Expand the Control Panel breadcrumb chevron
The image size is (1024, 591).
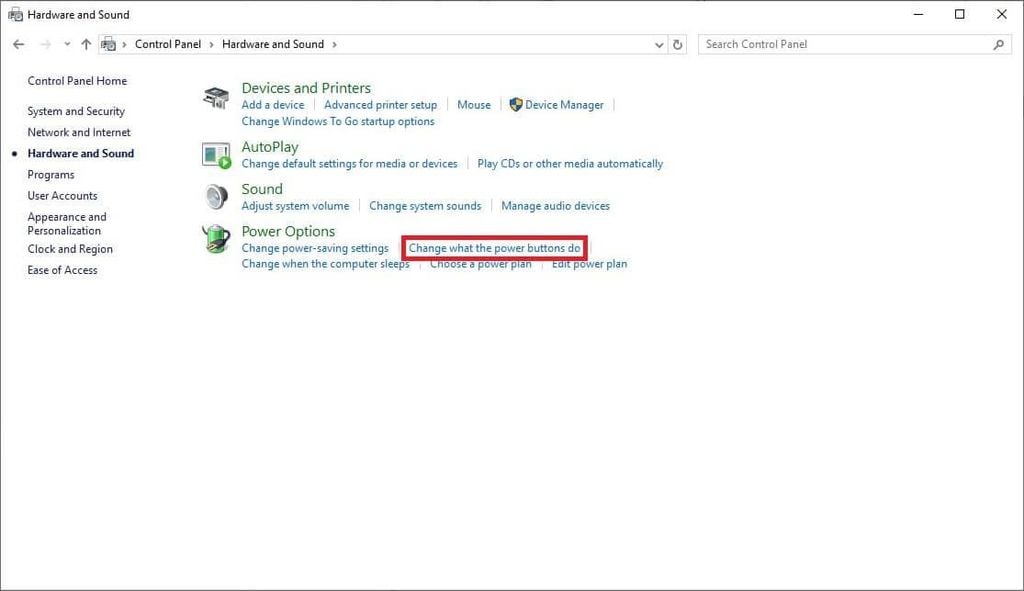211,44
